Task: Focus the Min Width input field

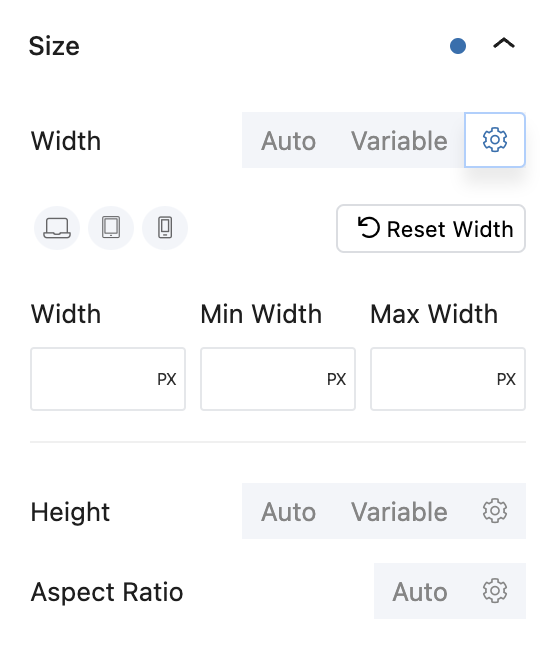Action: 278,379
